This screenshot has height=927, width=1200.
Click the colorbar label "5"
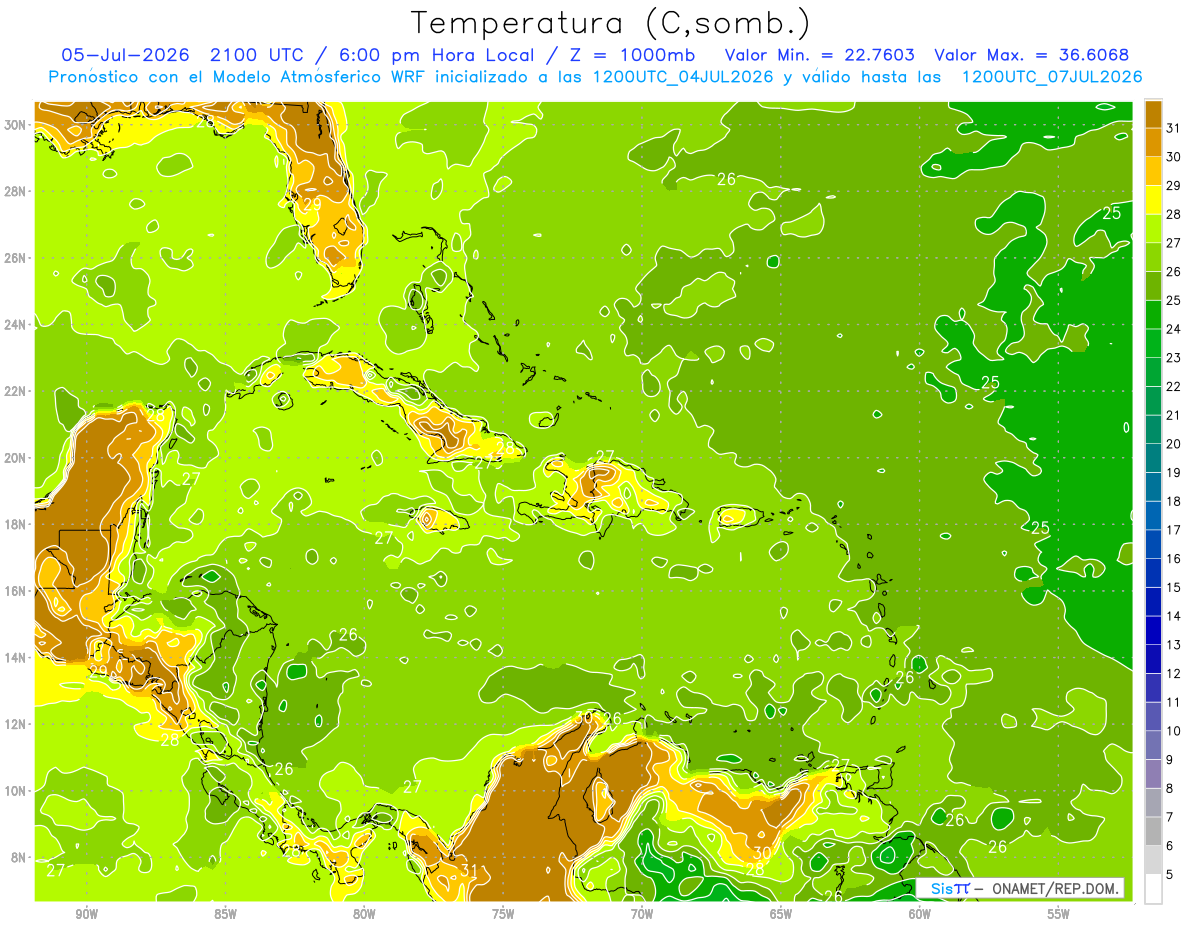coord(1170,874)
